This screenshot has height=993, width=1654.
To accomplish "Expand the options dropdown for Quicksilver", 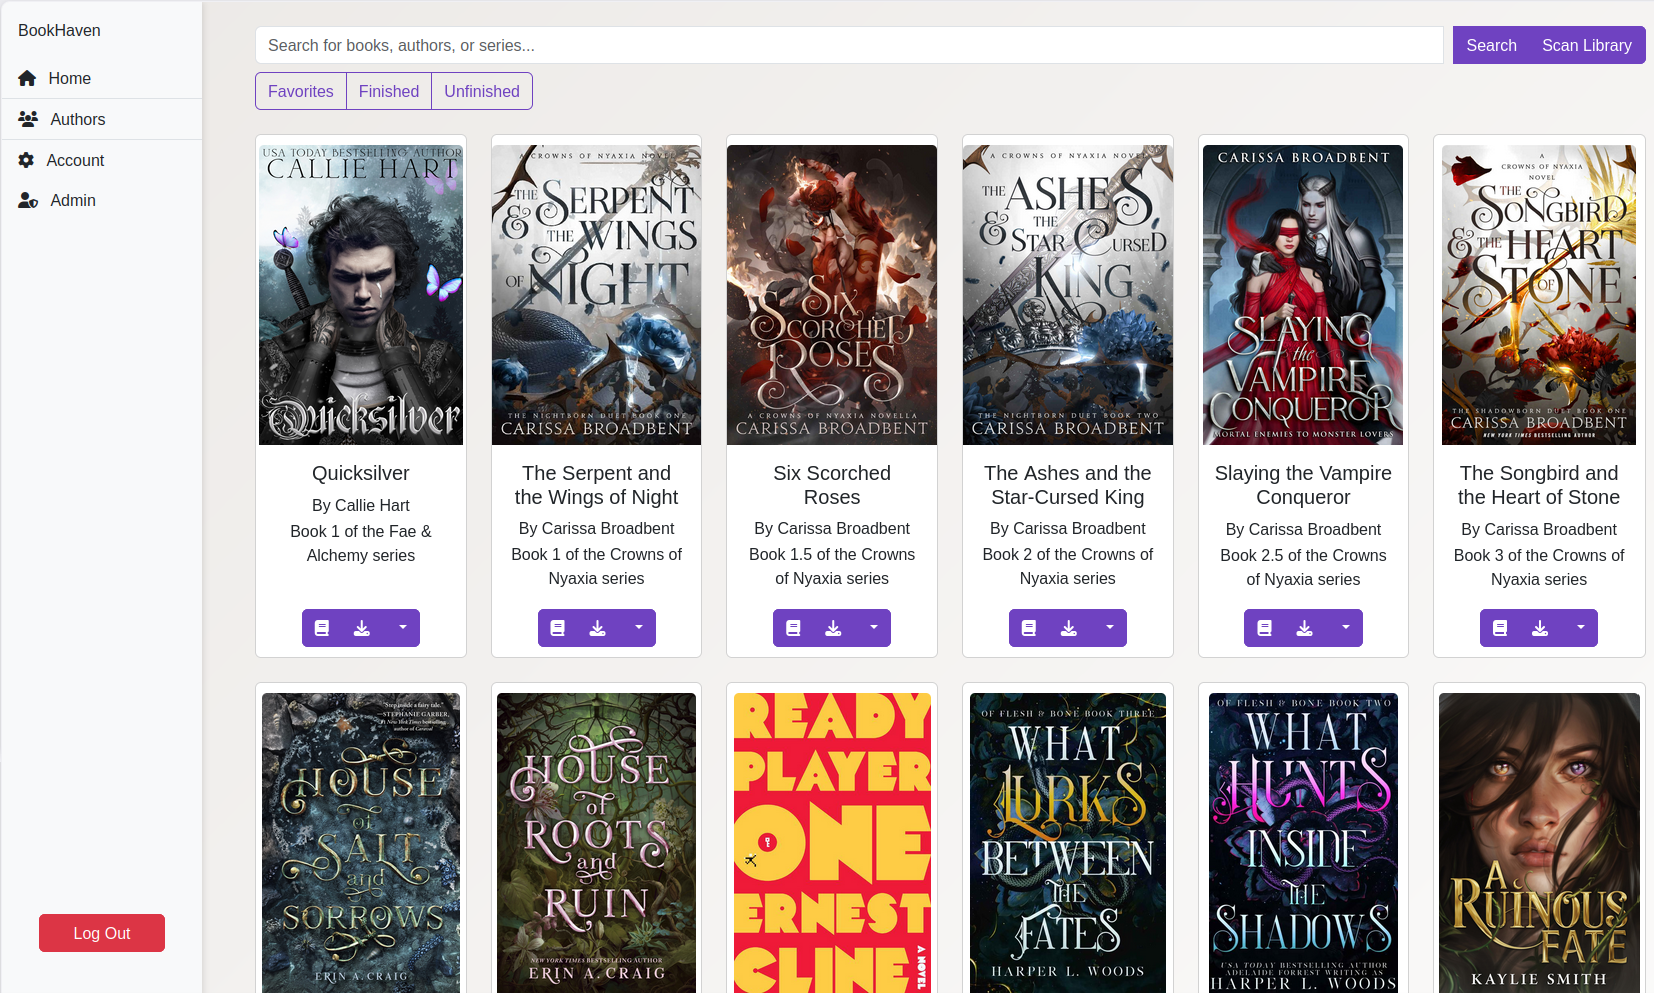I will (402, 628).
